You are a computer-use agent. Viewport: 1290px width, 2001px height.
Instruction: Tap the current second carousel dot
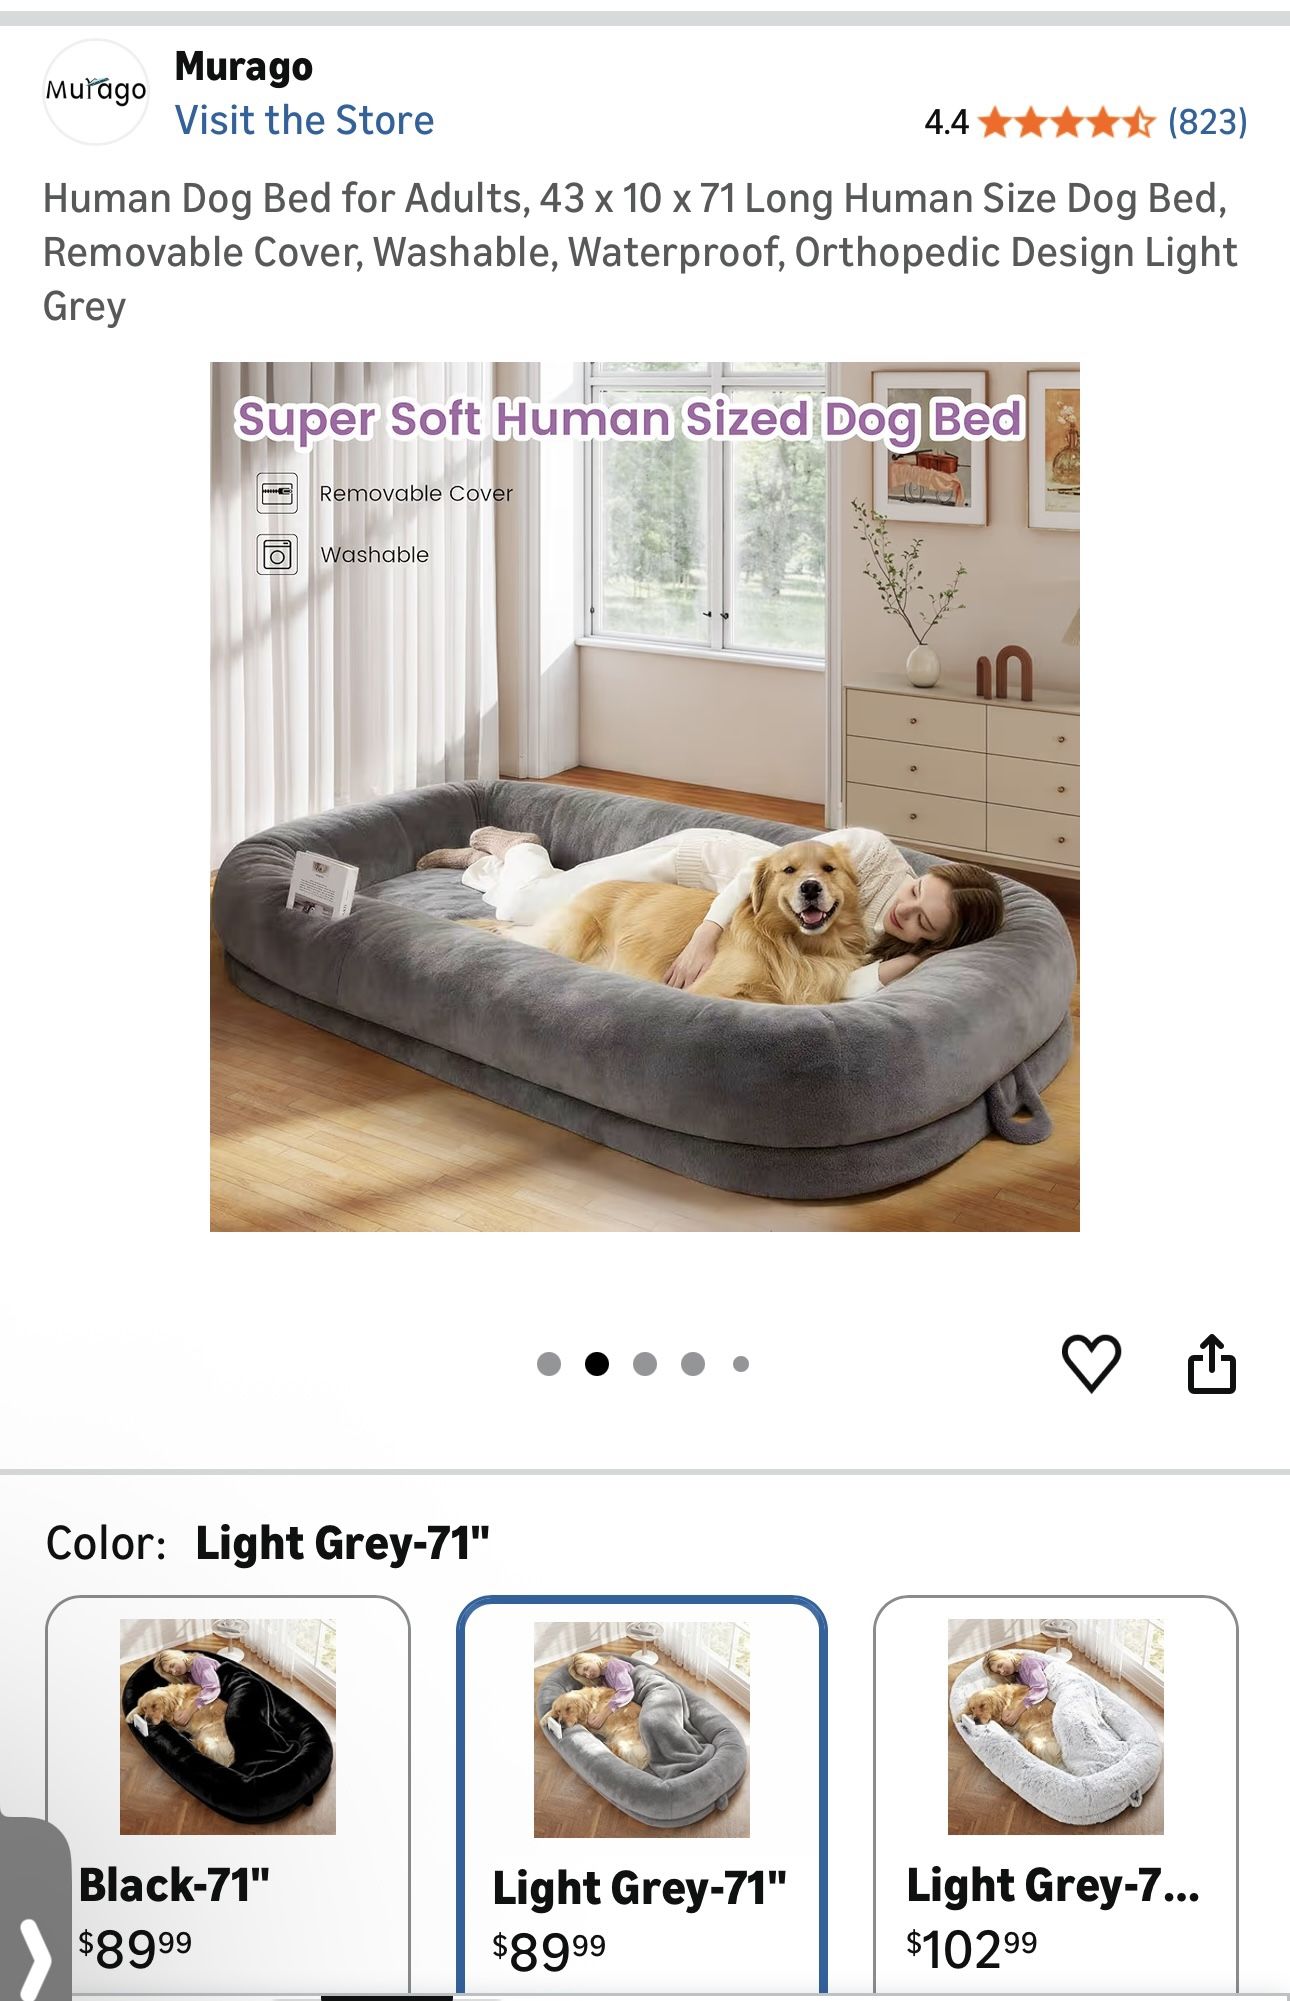coord(597,1364)
